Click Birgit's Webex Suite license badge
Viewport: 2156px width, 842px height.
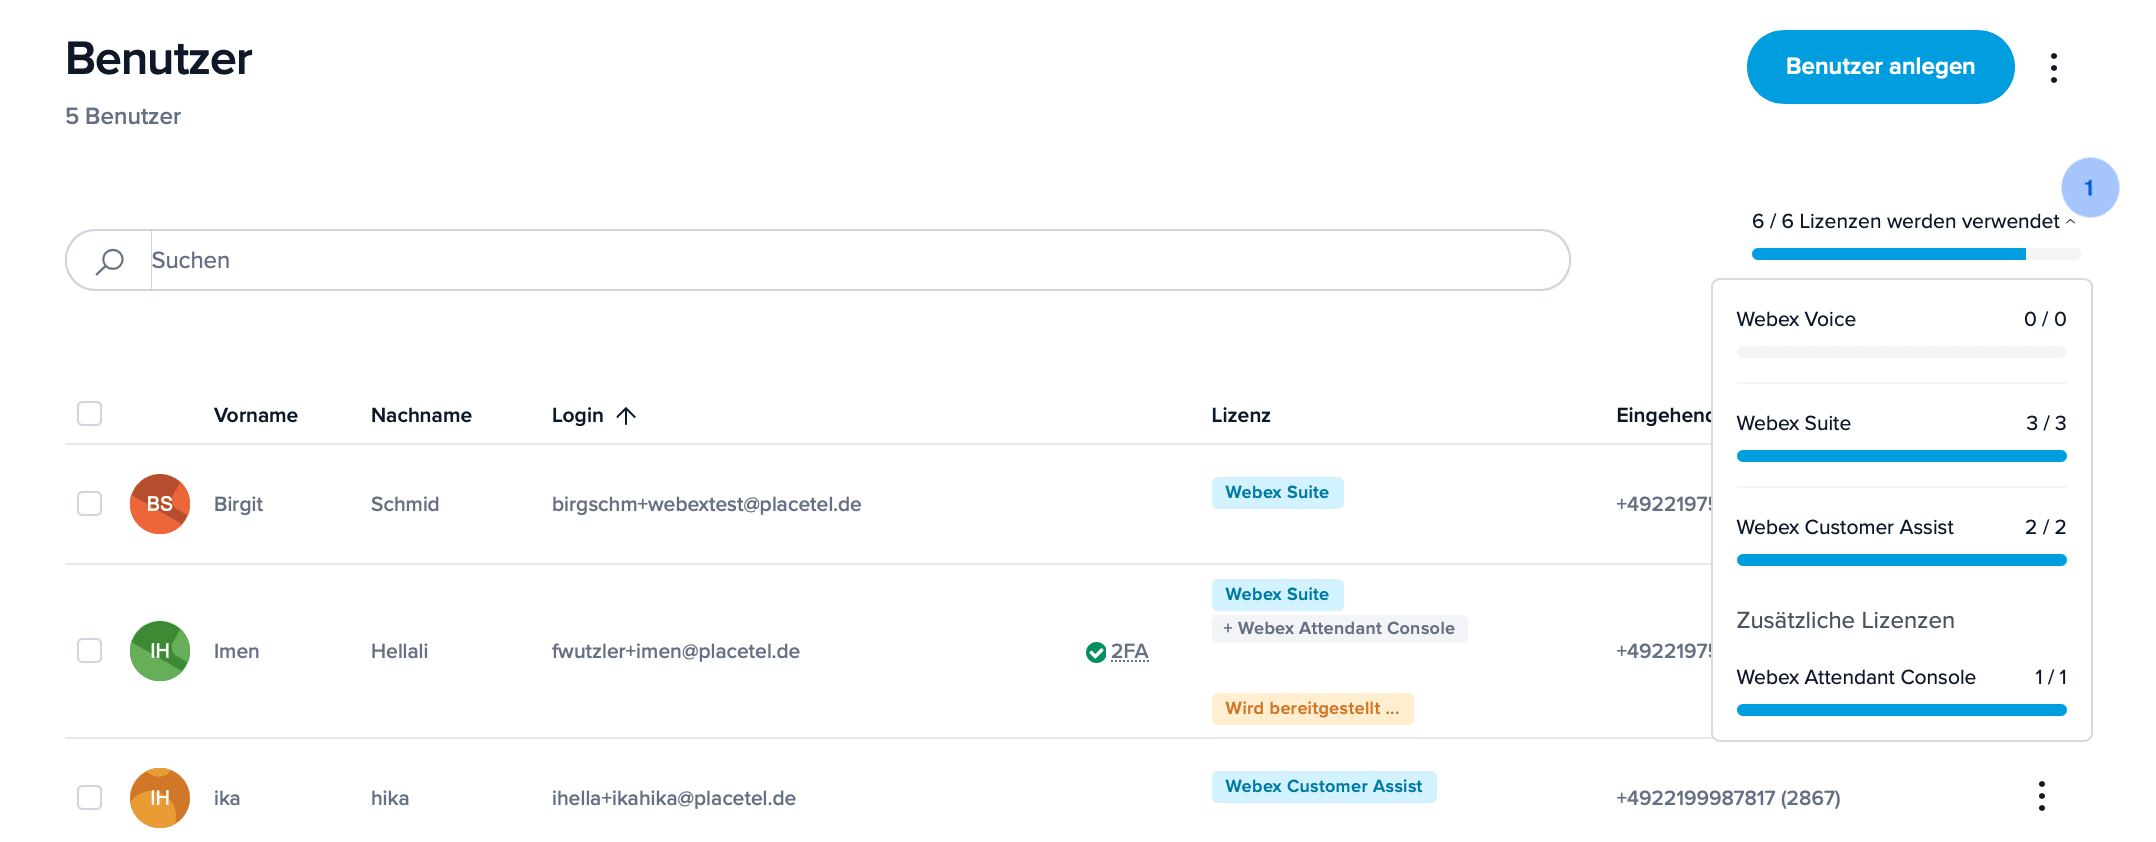tap(1277, 492)
